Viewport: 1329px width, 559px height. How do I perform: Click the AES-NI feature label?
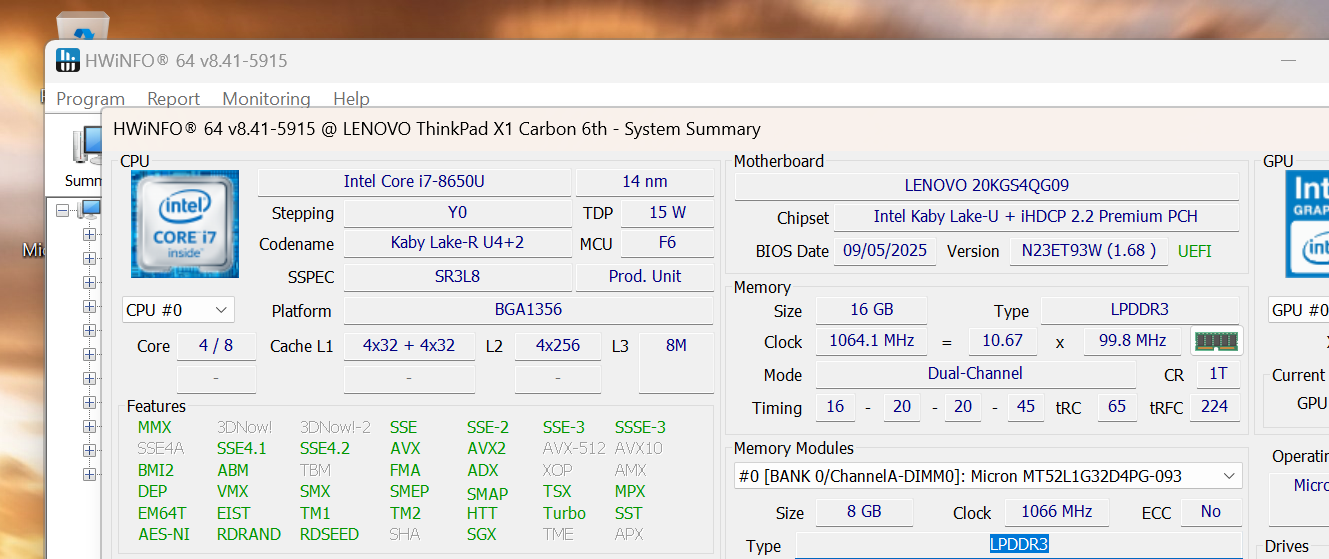pos(164,535)
